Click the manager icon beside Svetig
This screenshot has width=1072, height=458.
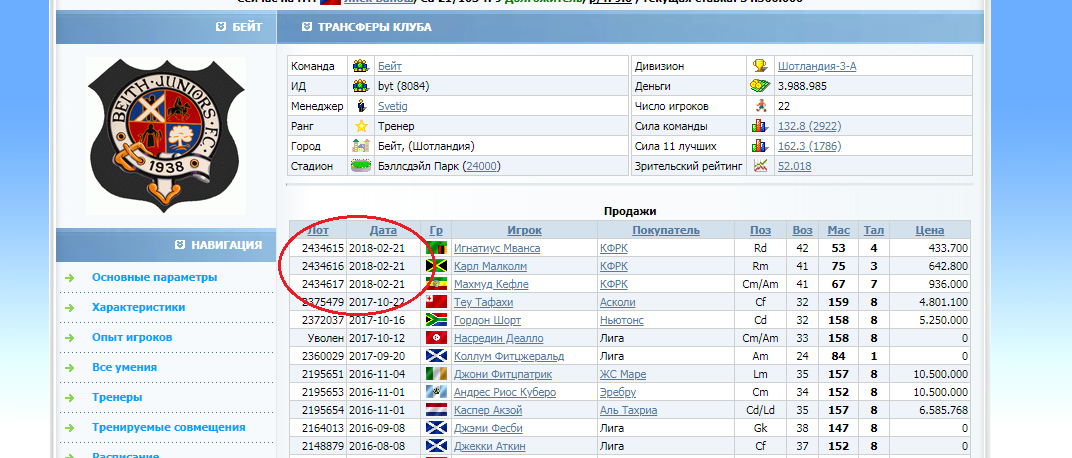coord(360,106)
